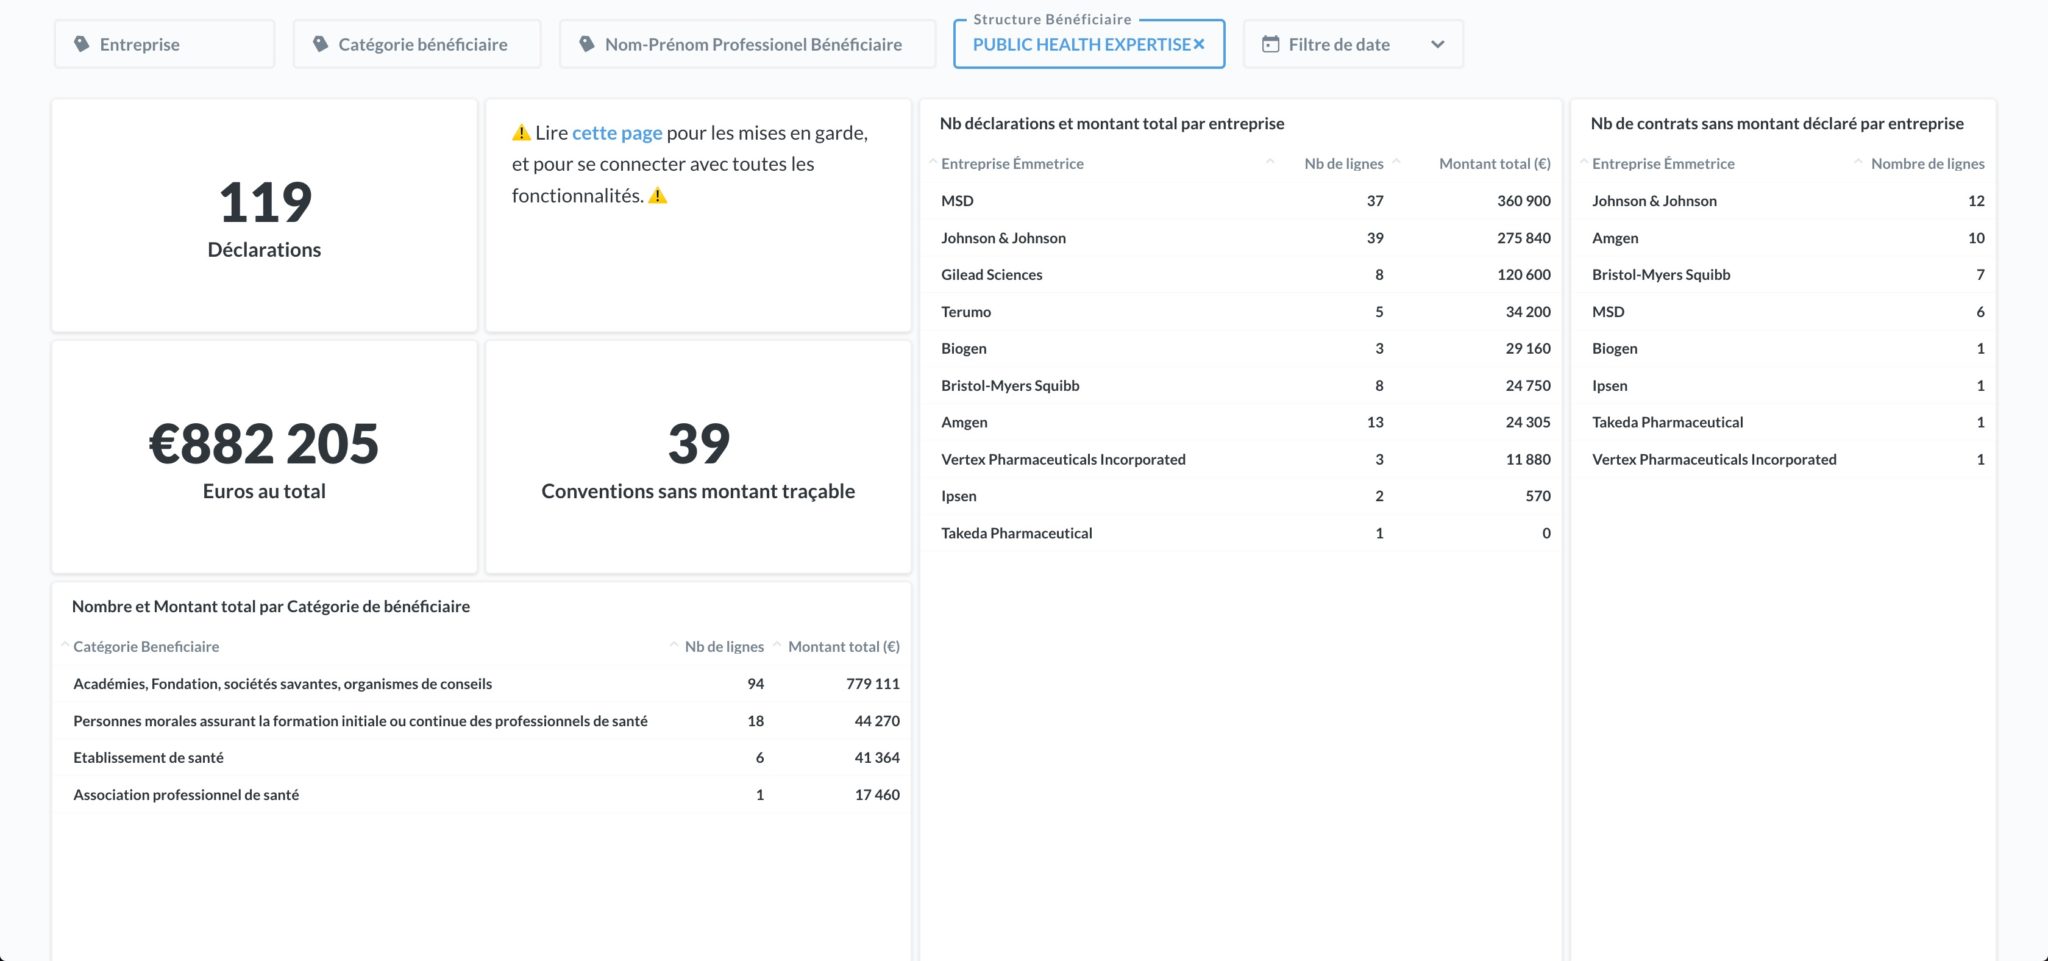Click the calendar icon in Filtre de date

1270,44
